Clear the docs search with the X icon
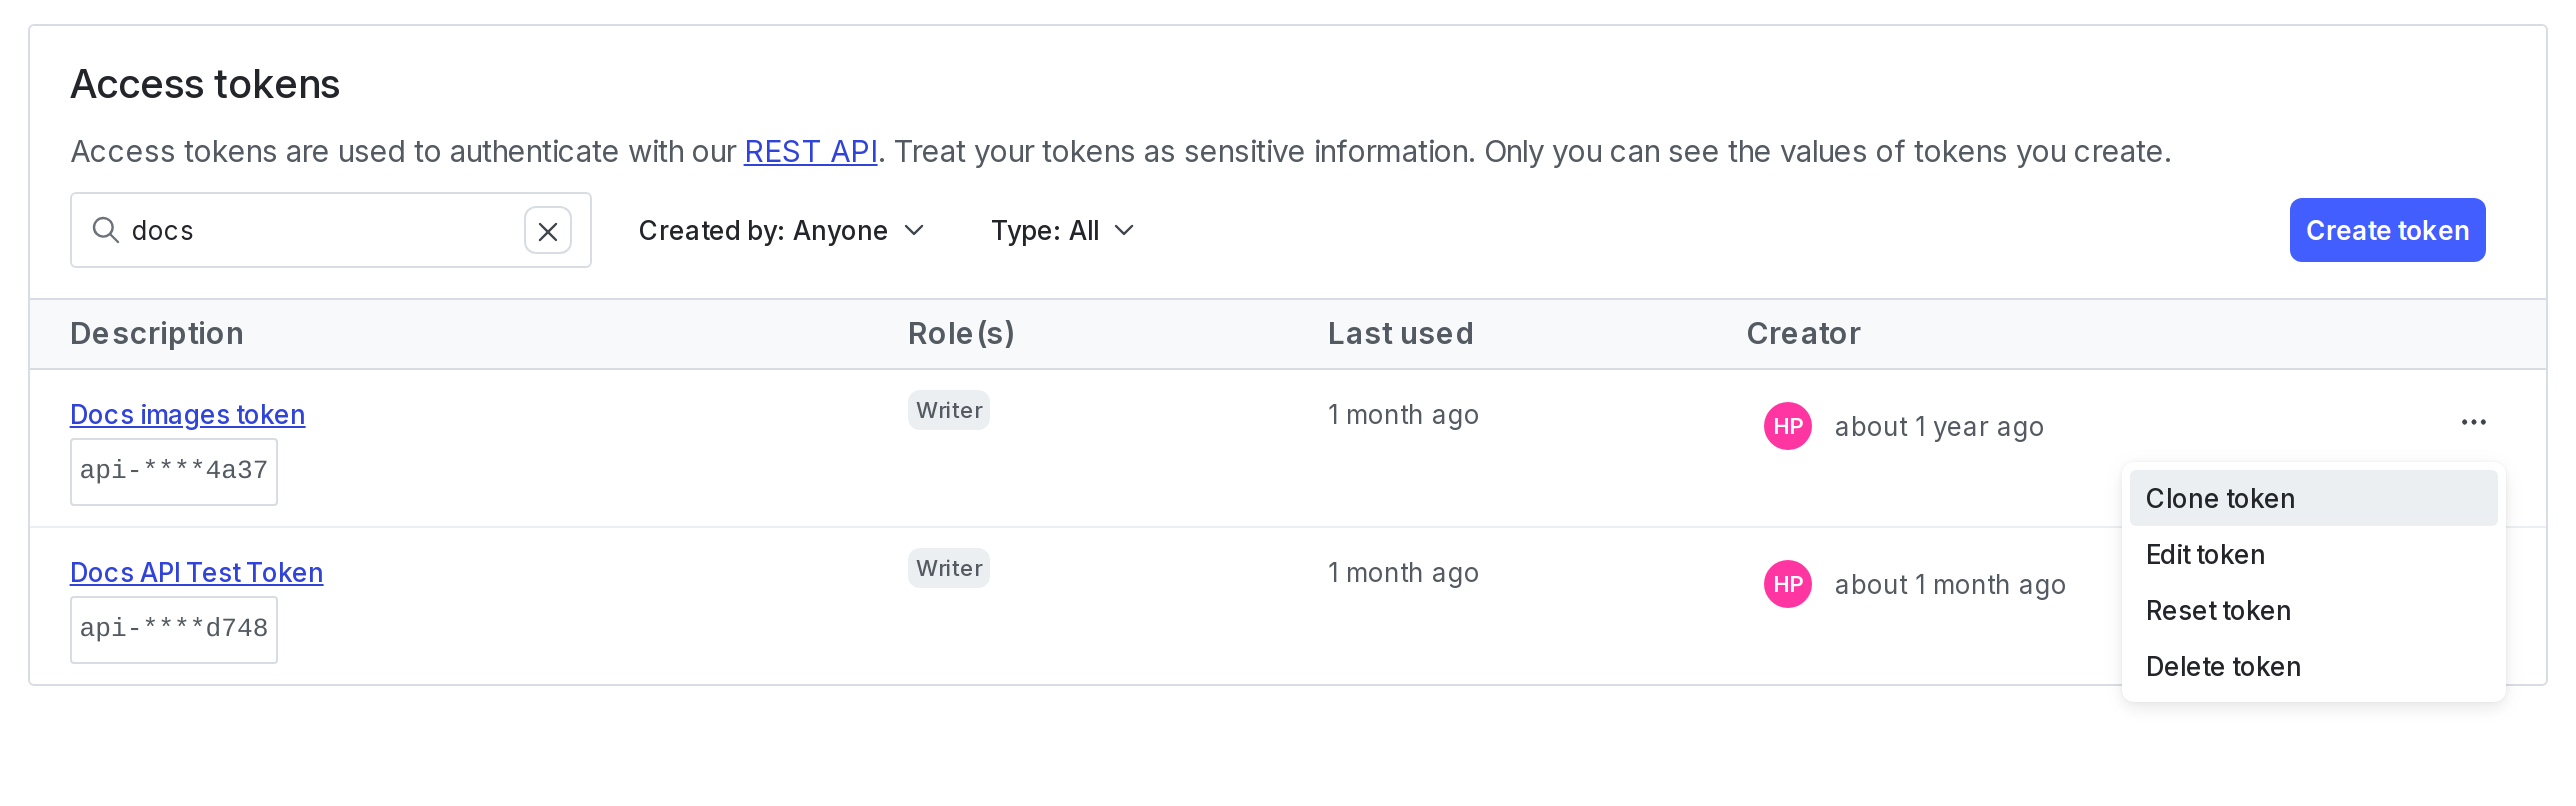The image size is (2576, 806). pos(548,230)
